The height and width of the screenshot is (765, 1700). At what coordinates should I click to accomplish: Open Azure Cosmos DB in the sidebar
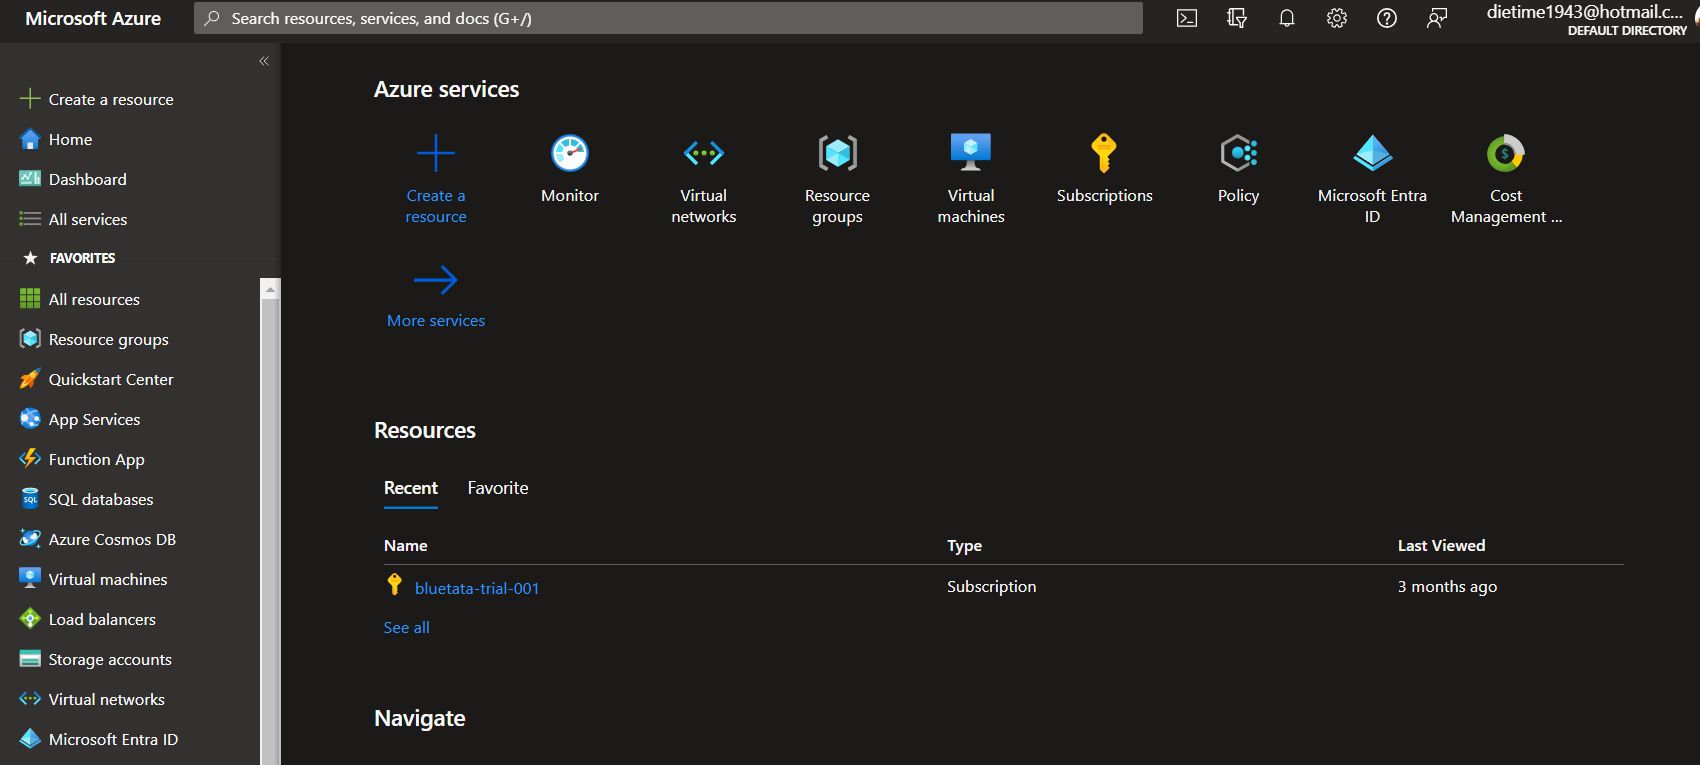pos(112,539)
